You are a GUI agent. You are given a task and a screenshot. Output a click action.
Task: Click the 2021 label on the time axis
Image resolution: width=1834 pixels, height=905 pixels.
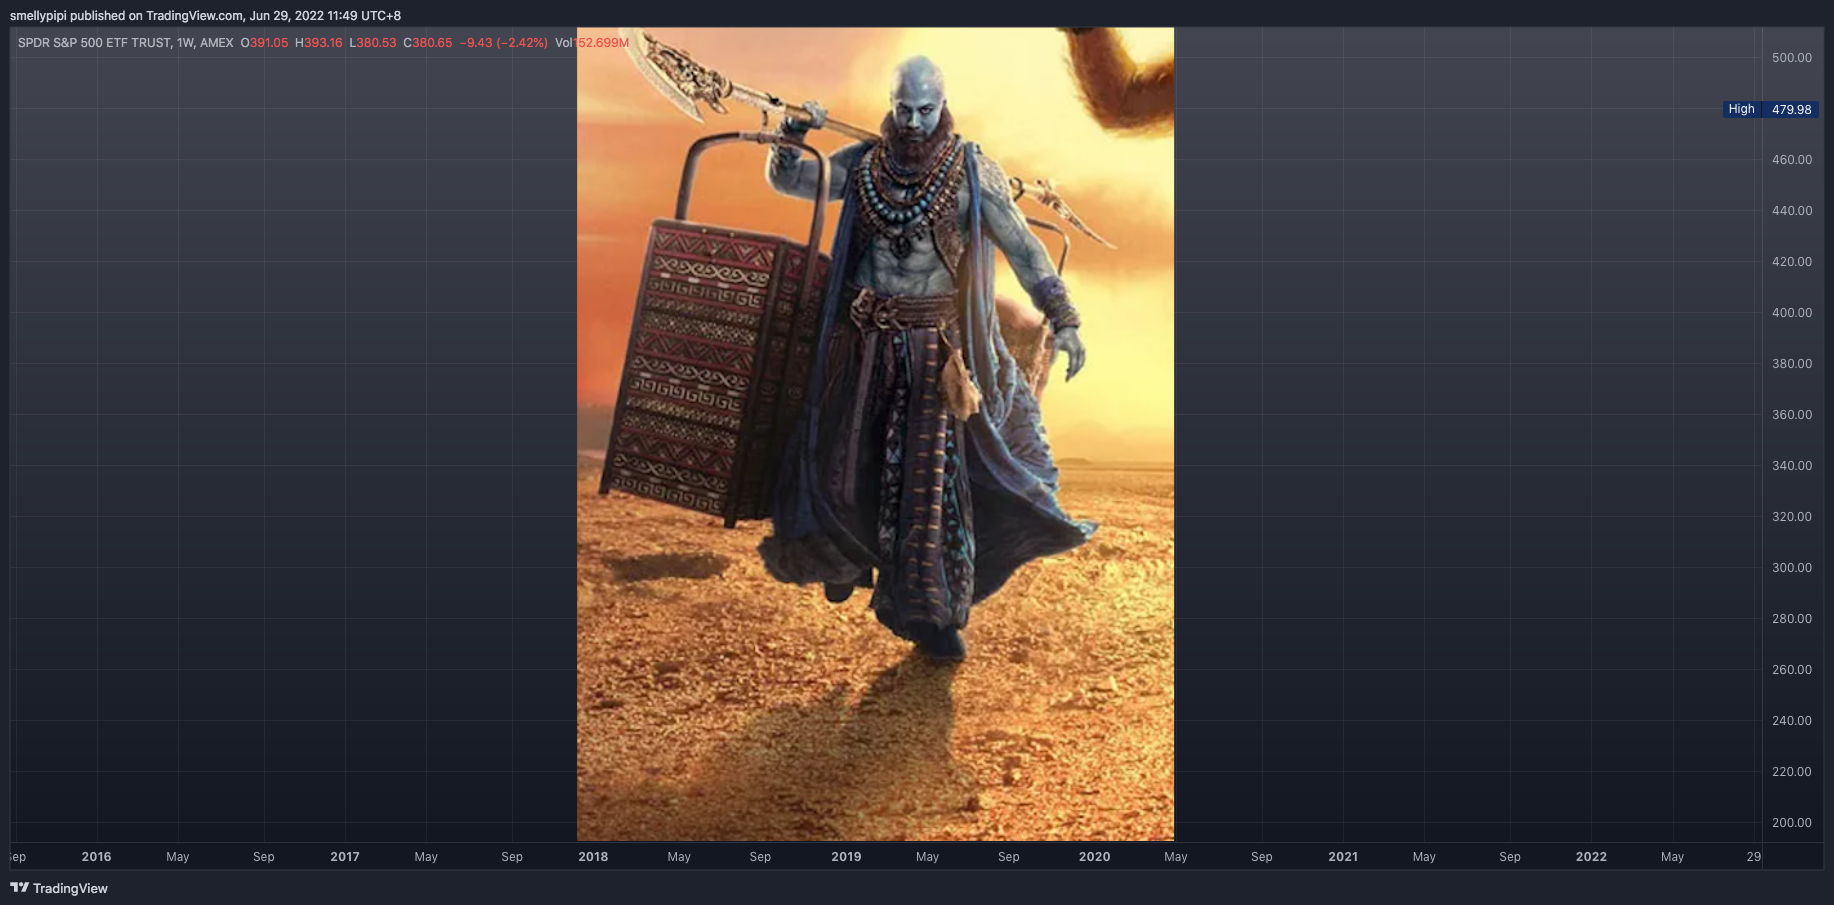click(1343, 857)
